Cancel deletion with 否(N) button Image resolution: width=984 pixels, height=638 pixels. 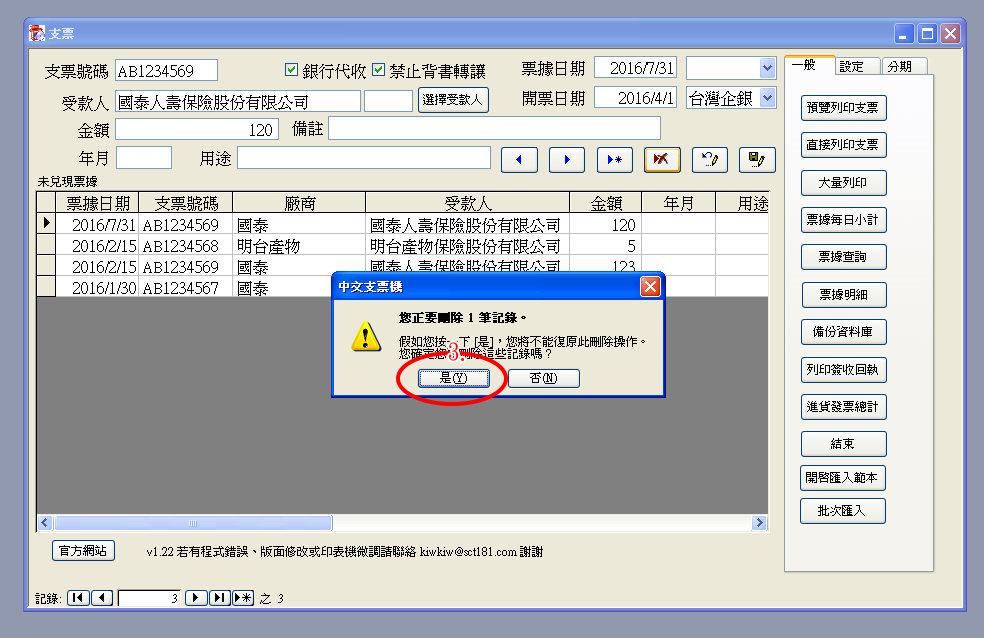pyautogui.click(x=543, y=378)
